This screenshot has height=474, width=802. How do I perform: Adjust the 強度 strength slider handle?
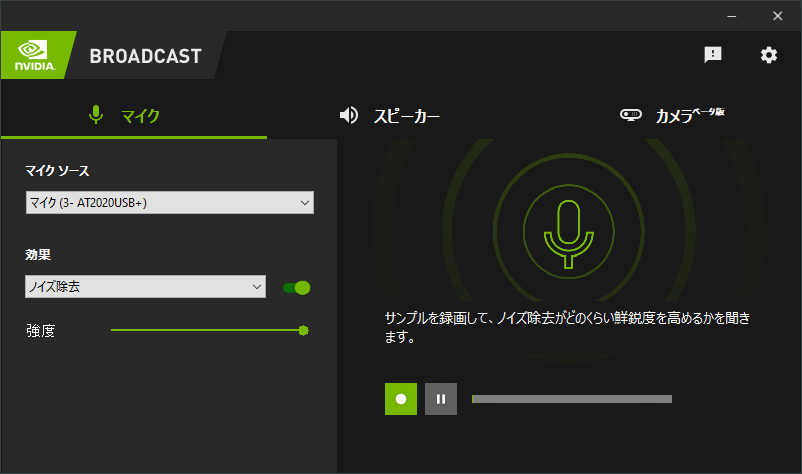[x=303, y=330]
